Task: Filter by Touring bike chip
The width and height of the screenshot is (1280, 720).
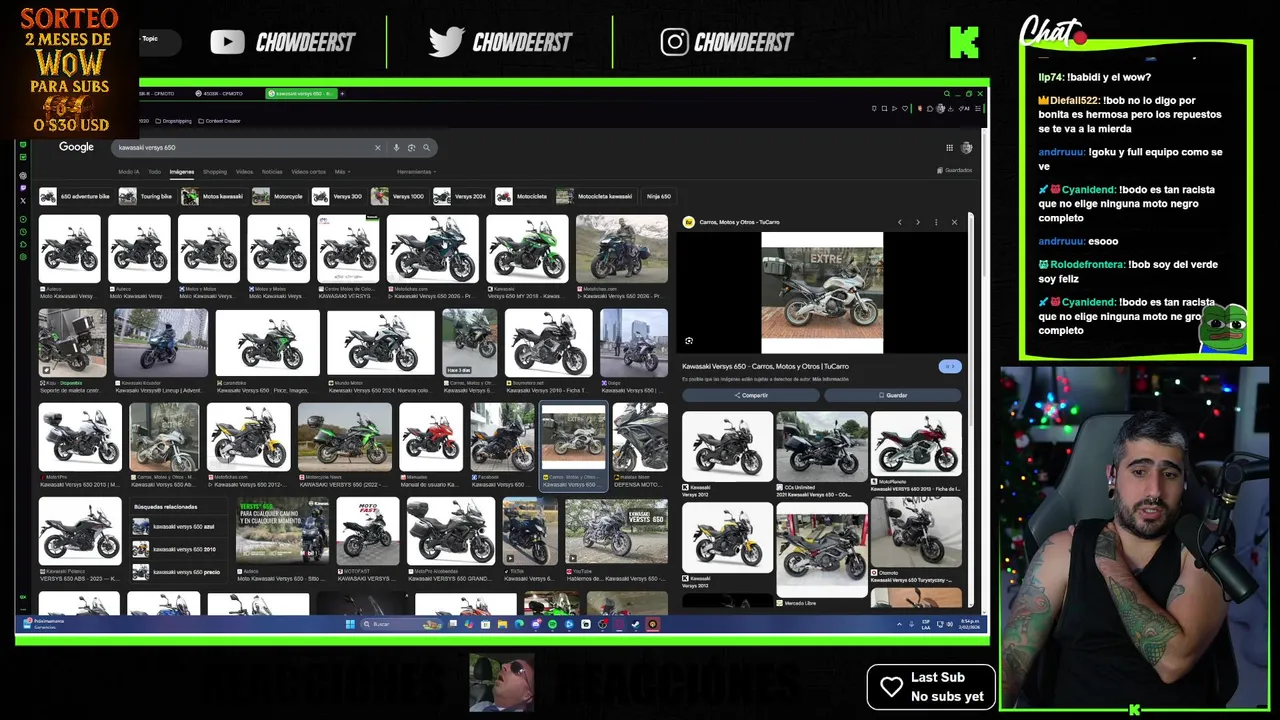Action: point(146,196)
